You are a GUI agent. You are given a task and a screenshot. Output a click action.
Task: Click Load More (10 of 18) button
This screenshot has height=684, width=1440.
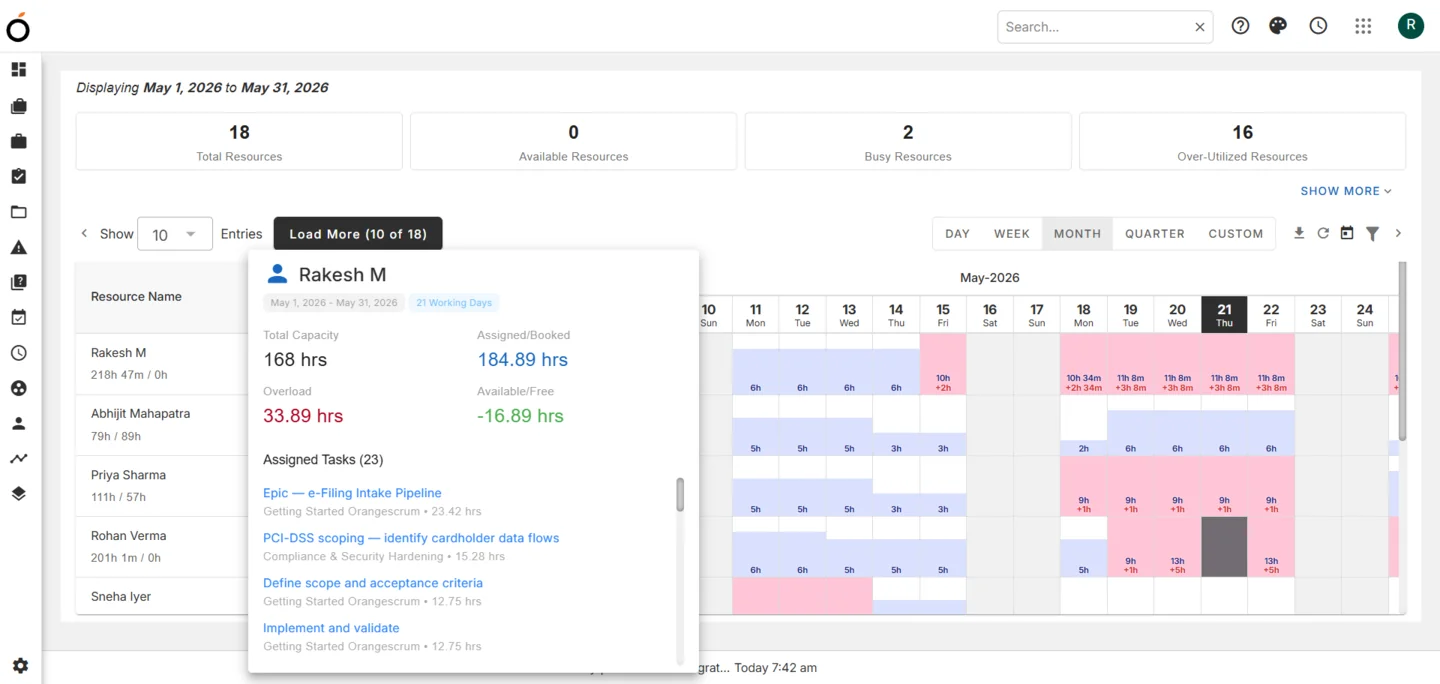pyautogui.click(x=358, y=234)
